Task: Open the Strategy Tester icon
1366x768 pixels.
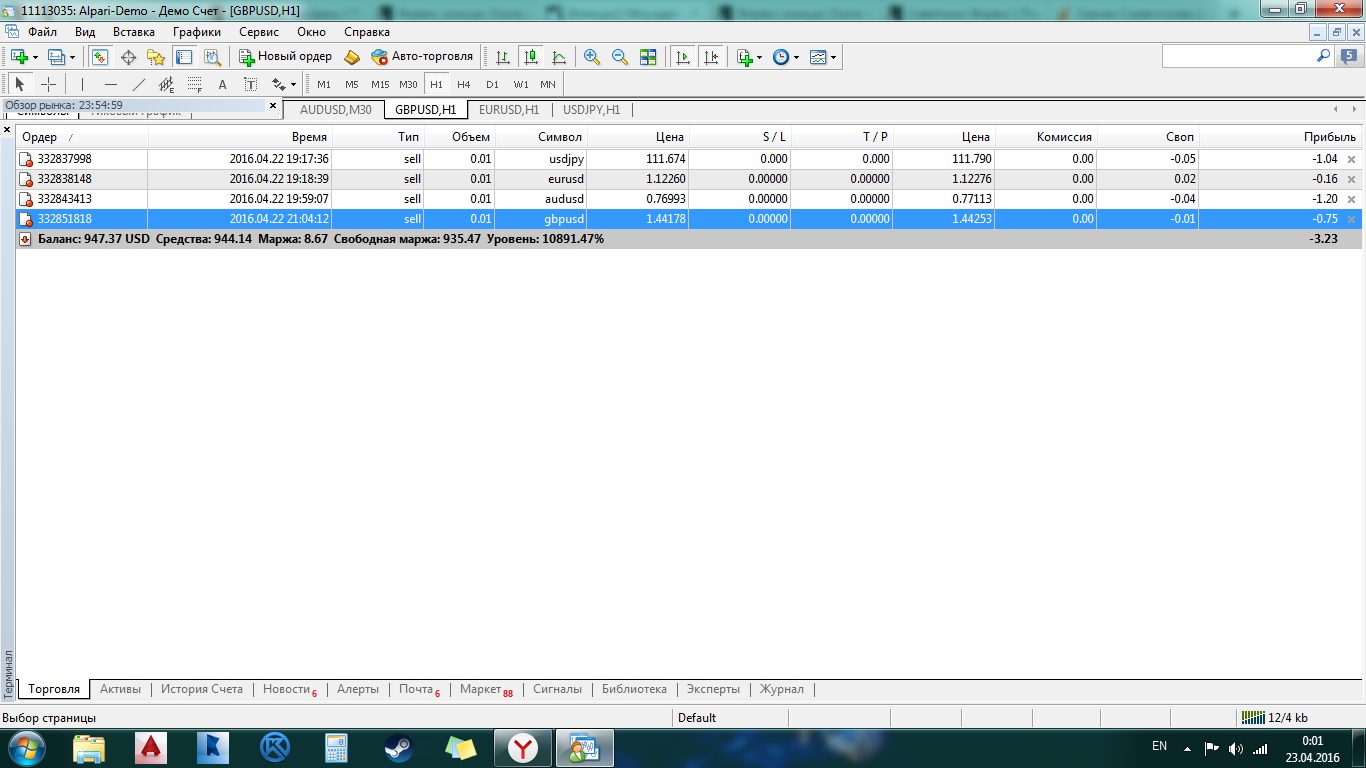Action: point(212,57)
